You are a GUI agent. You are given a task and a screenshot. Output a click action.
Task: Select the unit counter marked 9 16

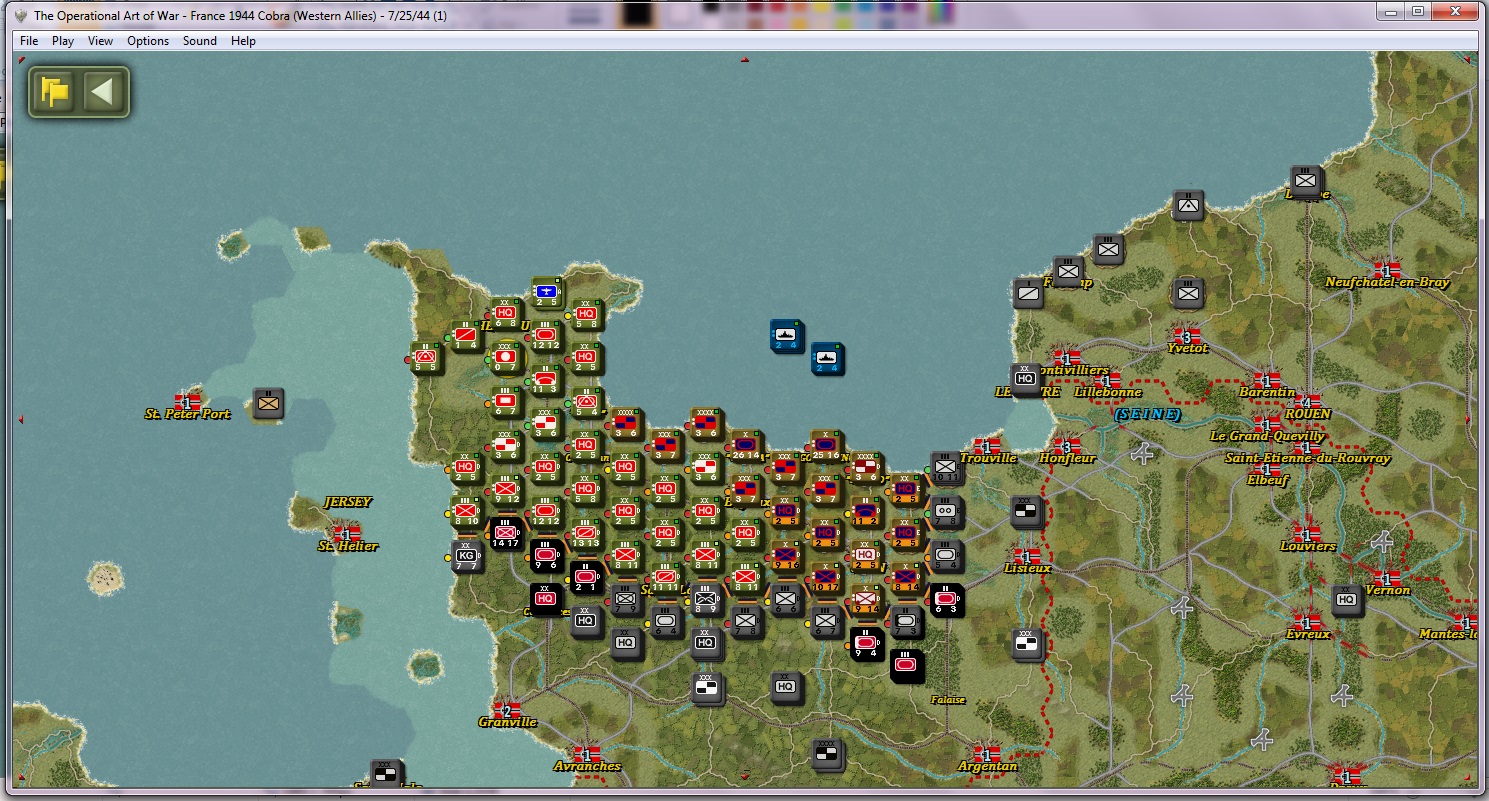click(x=786, y=556)
